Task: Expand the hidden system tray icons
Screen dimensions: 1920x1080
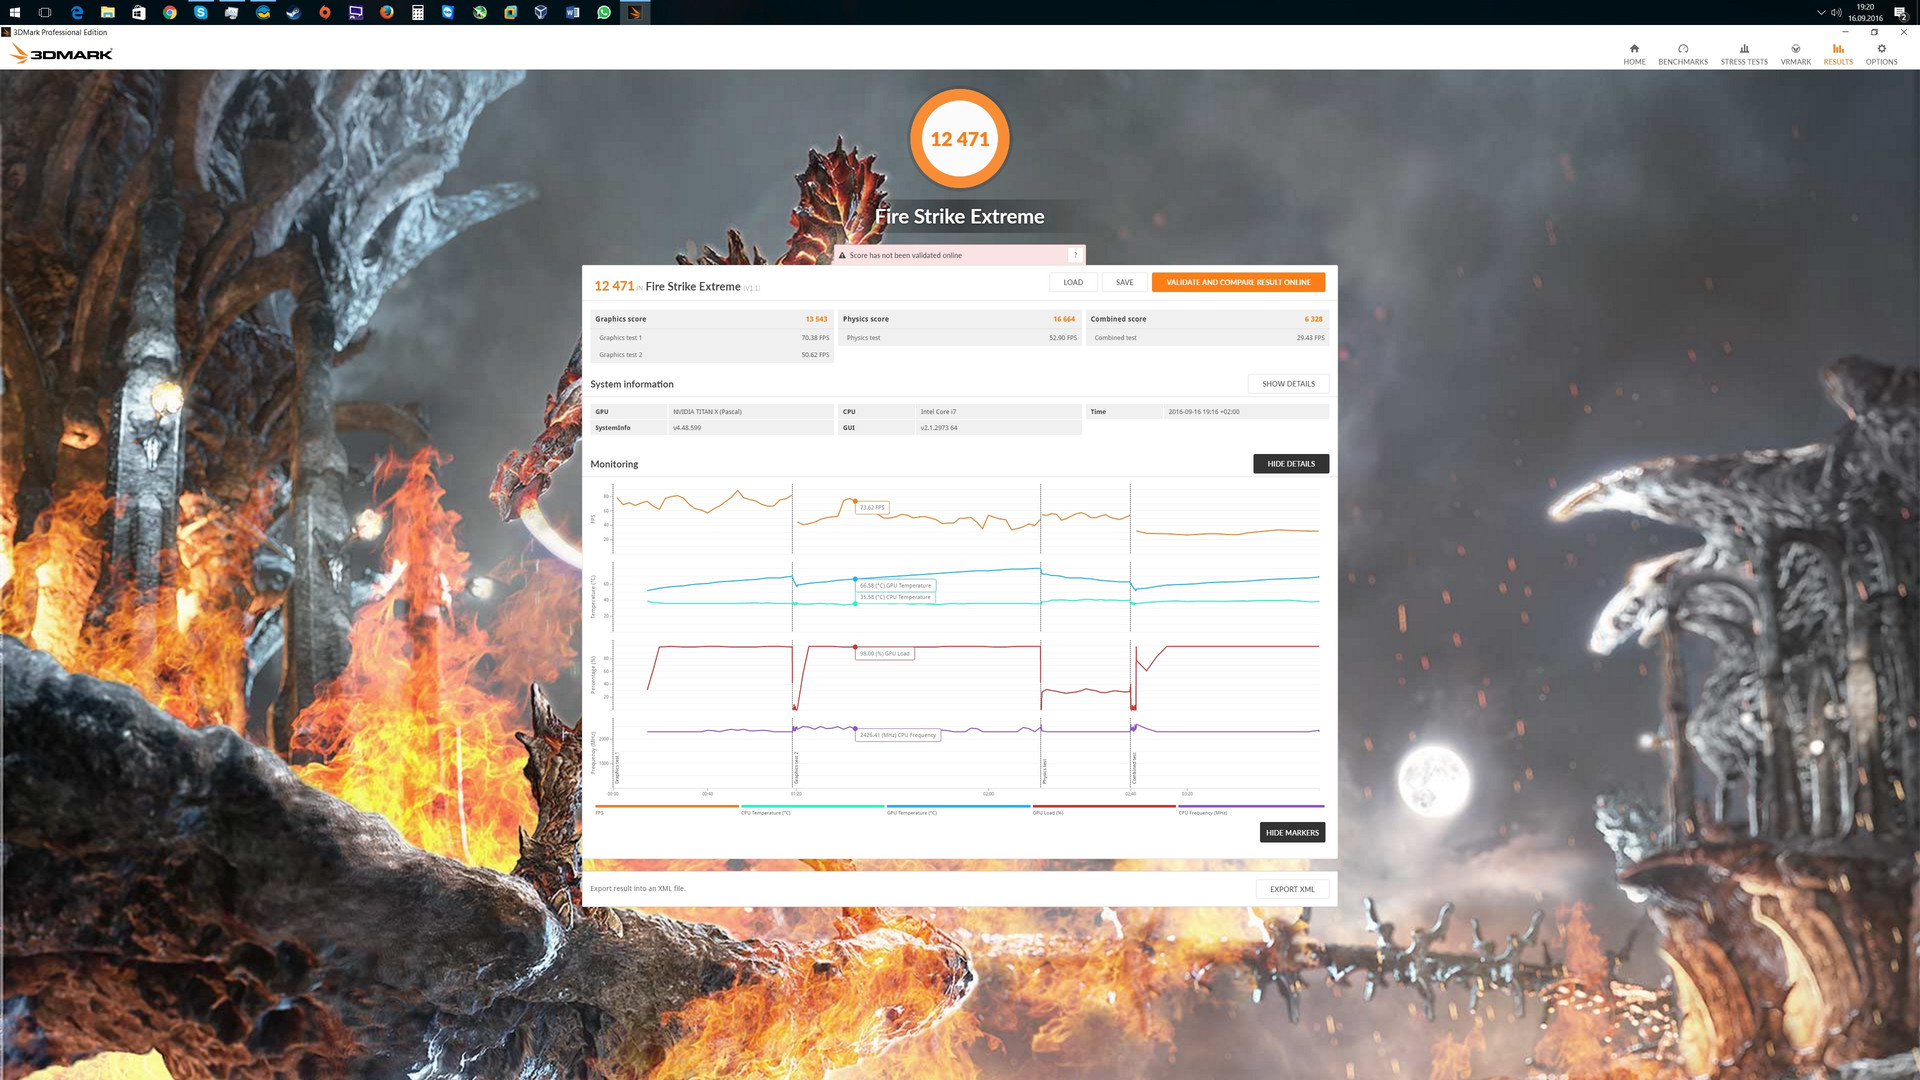Action: tap(1821, 12)
